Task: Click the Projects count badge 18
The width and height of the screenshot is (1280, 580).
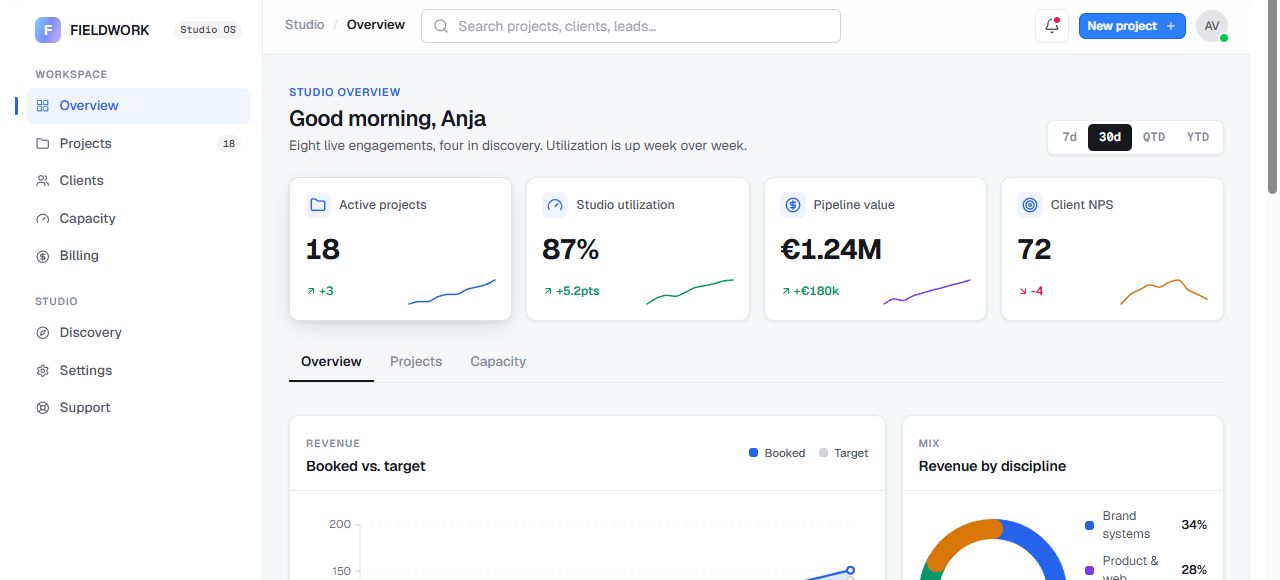Action: pyautogui.click(x=229, y=144)
